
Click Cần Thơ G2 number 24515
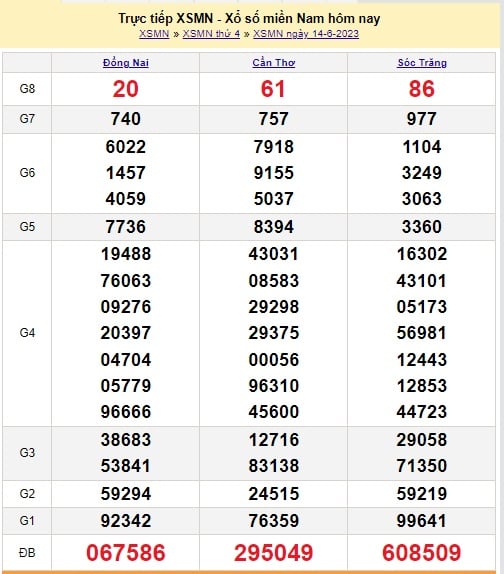coord(274,494)
